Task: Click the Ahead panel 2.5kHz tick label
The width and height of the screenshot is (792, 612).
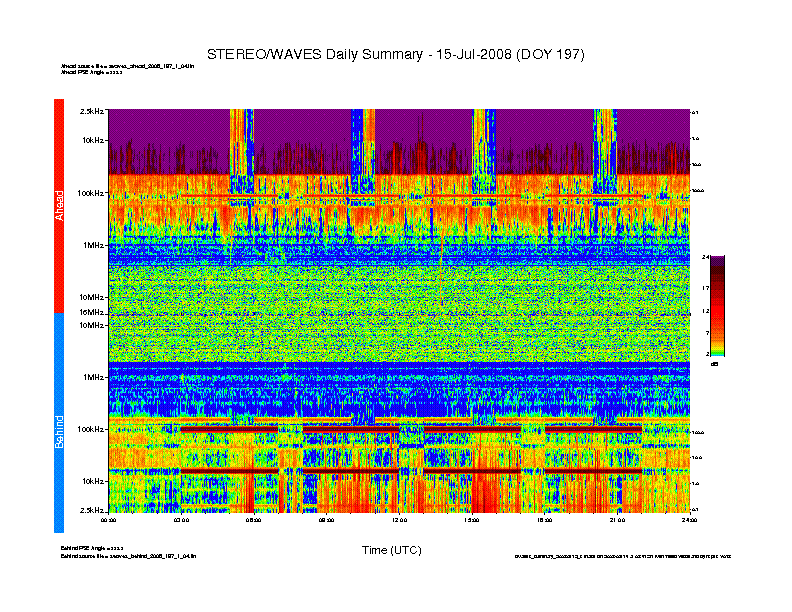Action: (92, 111)
